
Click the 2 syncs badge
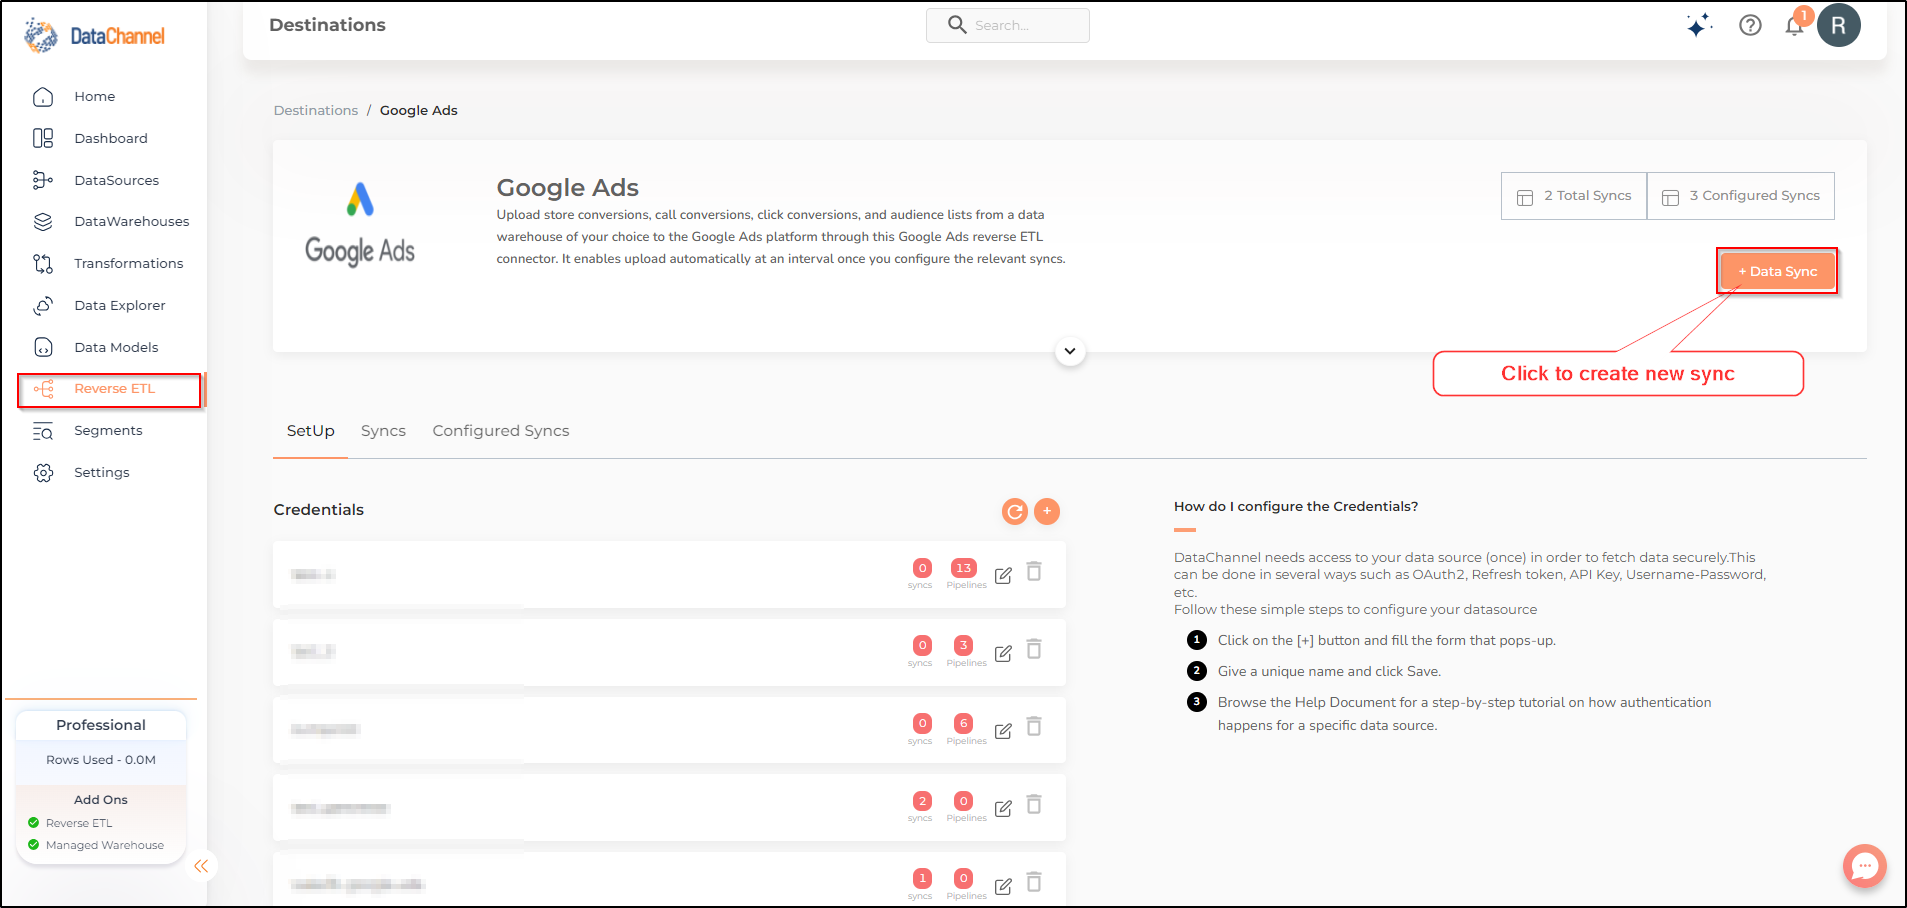tap(922, 801)
